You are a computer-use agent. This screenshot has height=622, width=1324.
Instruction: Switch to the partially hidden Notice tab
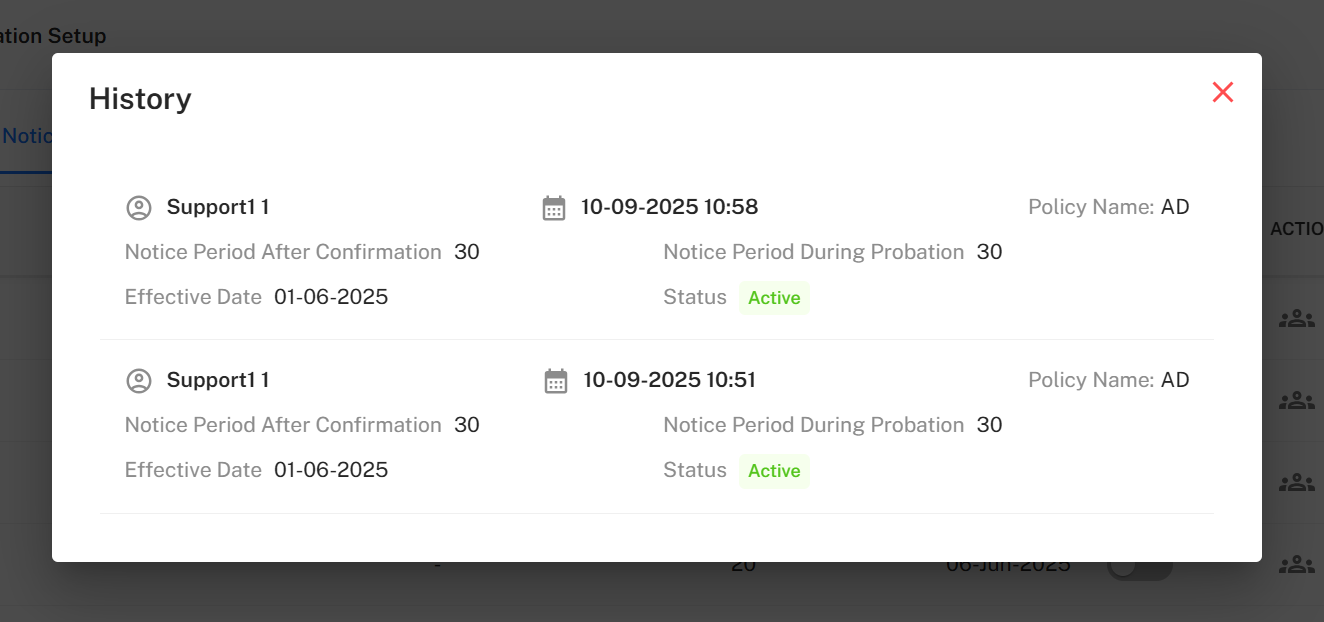26,136
